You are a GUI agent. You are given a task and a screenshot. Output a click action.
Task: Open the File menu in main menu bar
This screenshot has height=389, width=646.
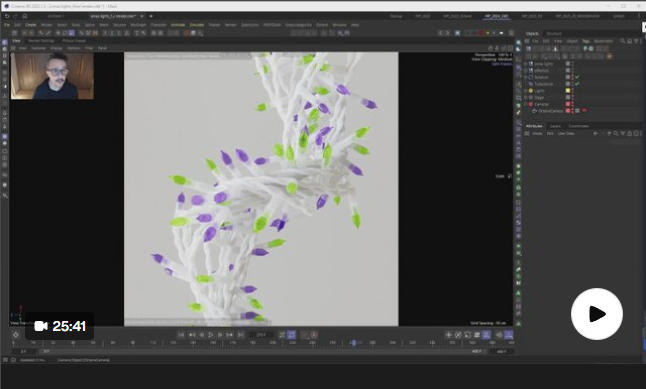(x=7, y=25)
